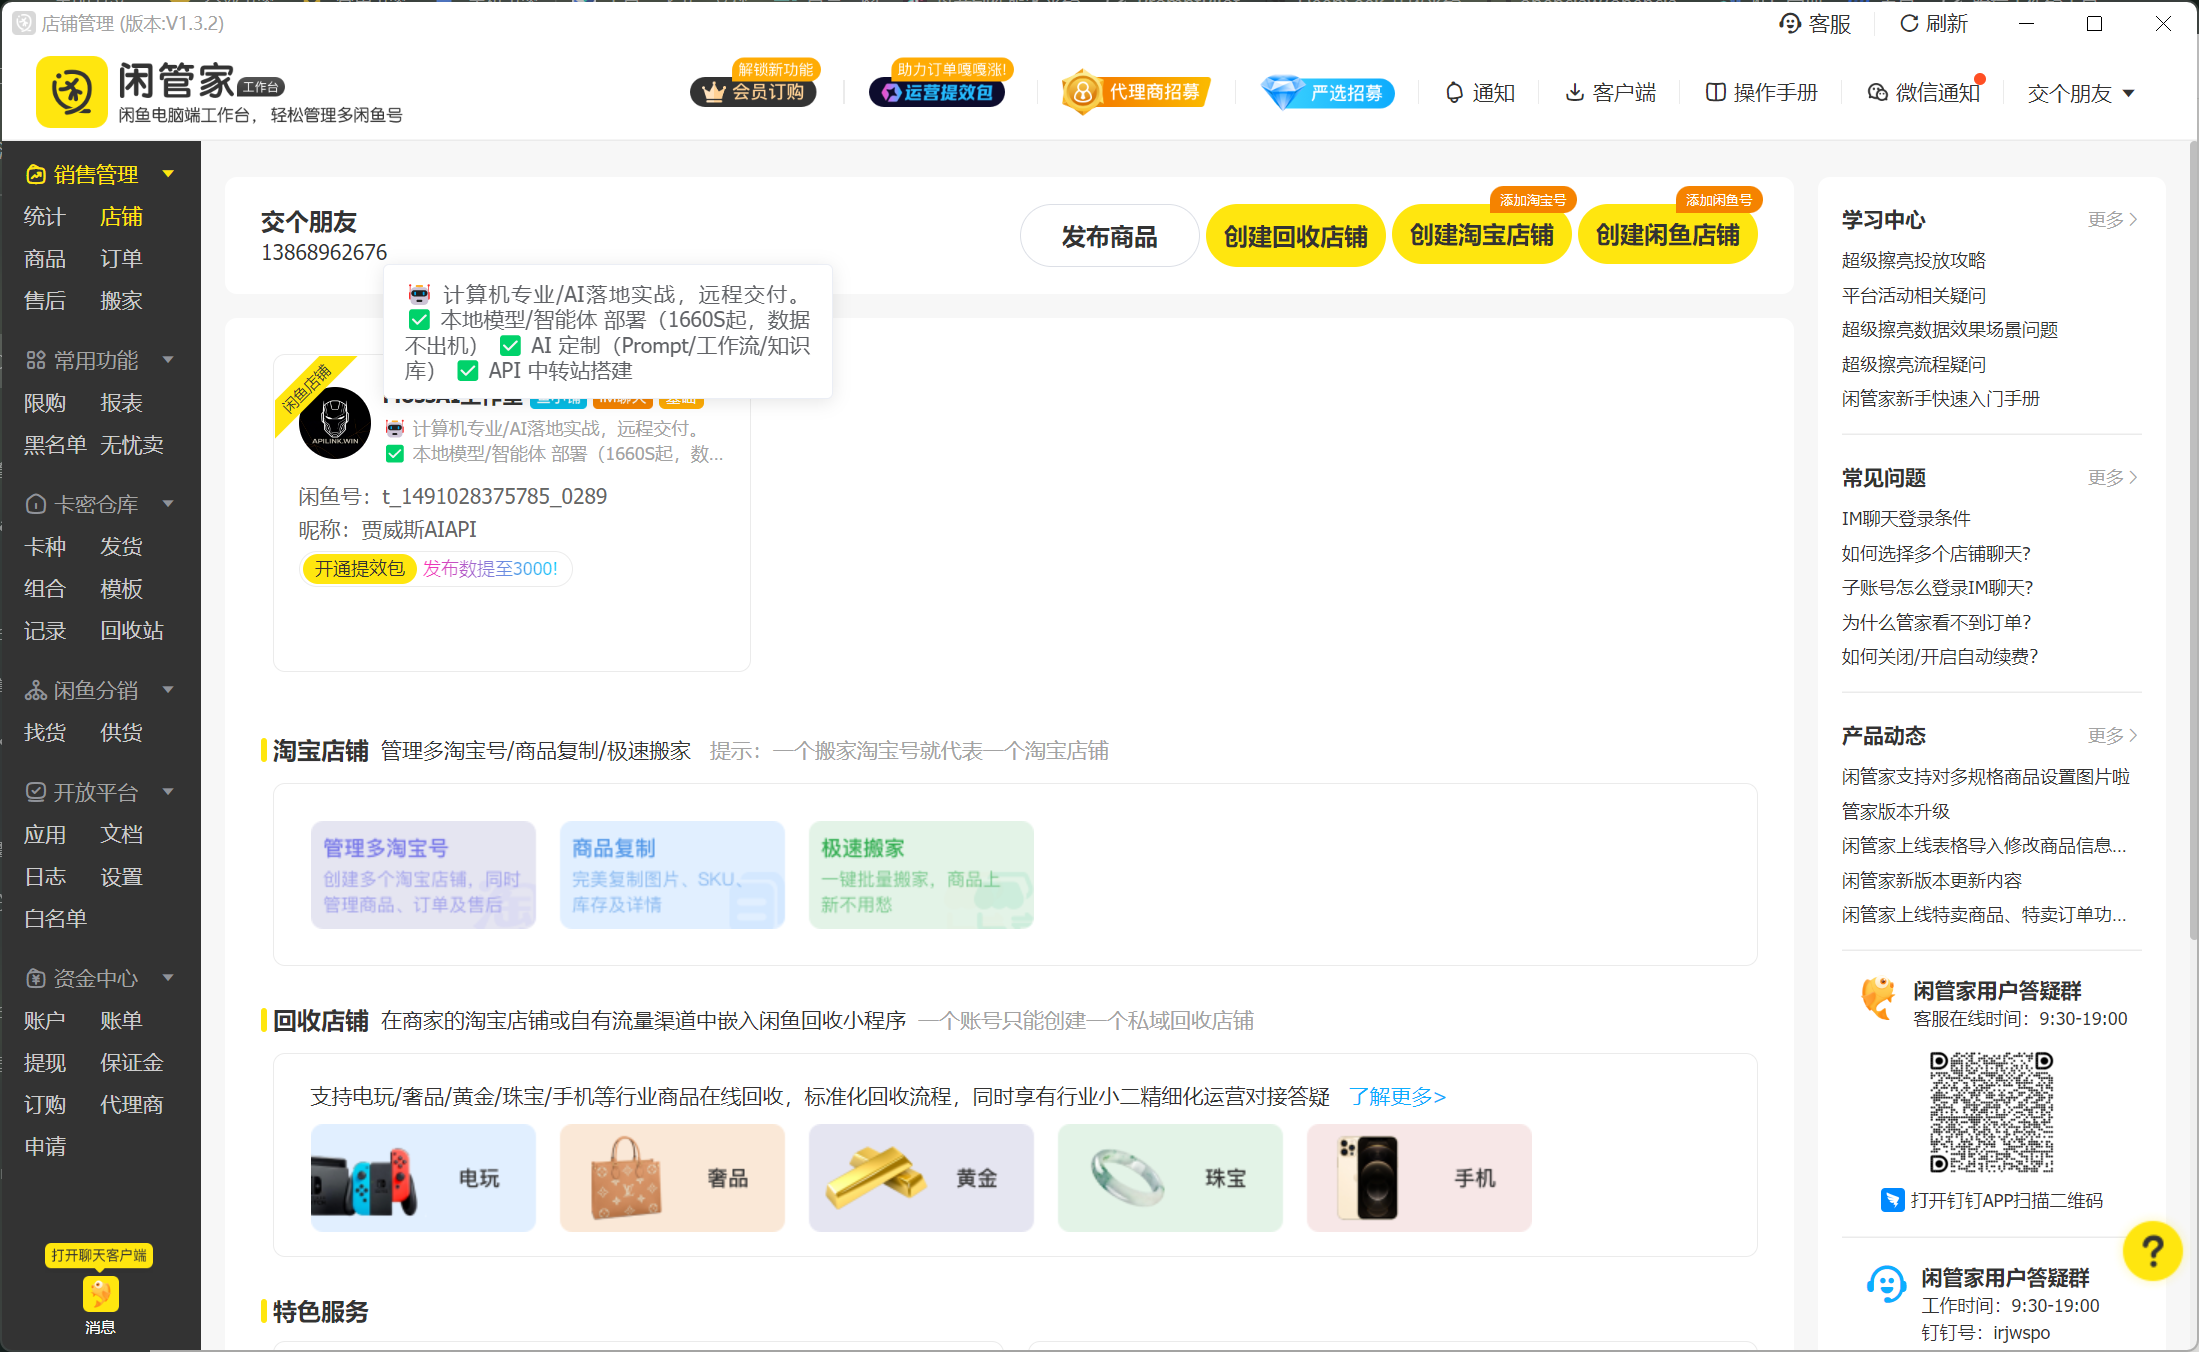The height and width of the screenshot is (1352, 2199).
Task: Collapse 卡密仓库 sidebar section
Action: (x=168, y=504)
